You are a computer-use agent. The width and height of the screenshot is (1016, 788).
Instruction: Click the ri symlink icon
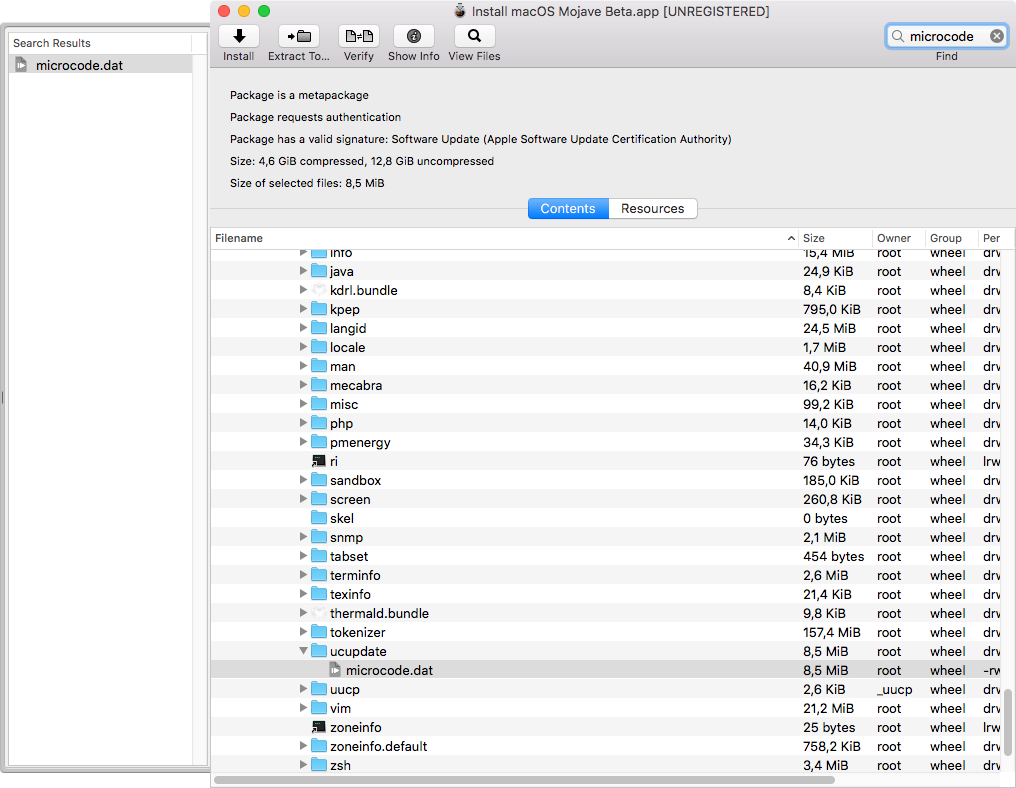[319, 461]
